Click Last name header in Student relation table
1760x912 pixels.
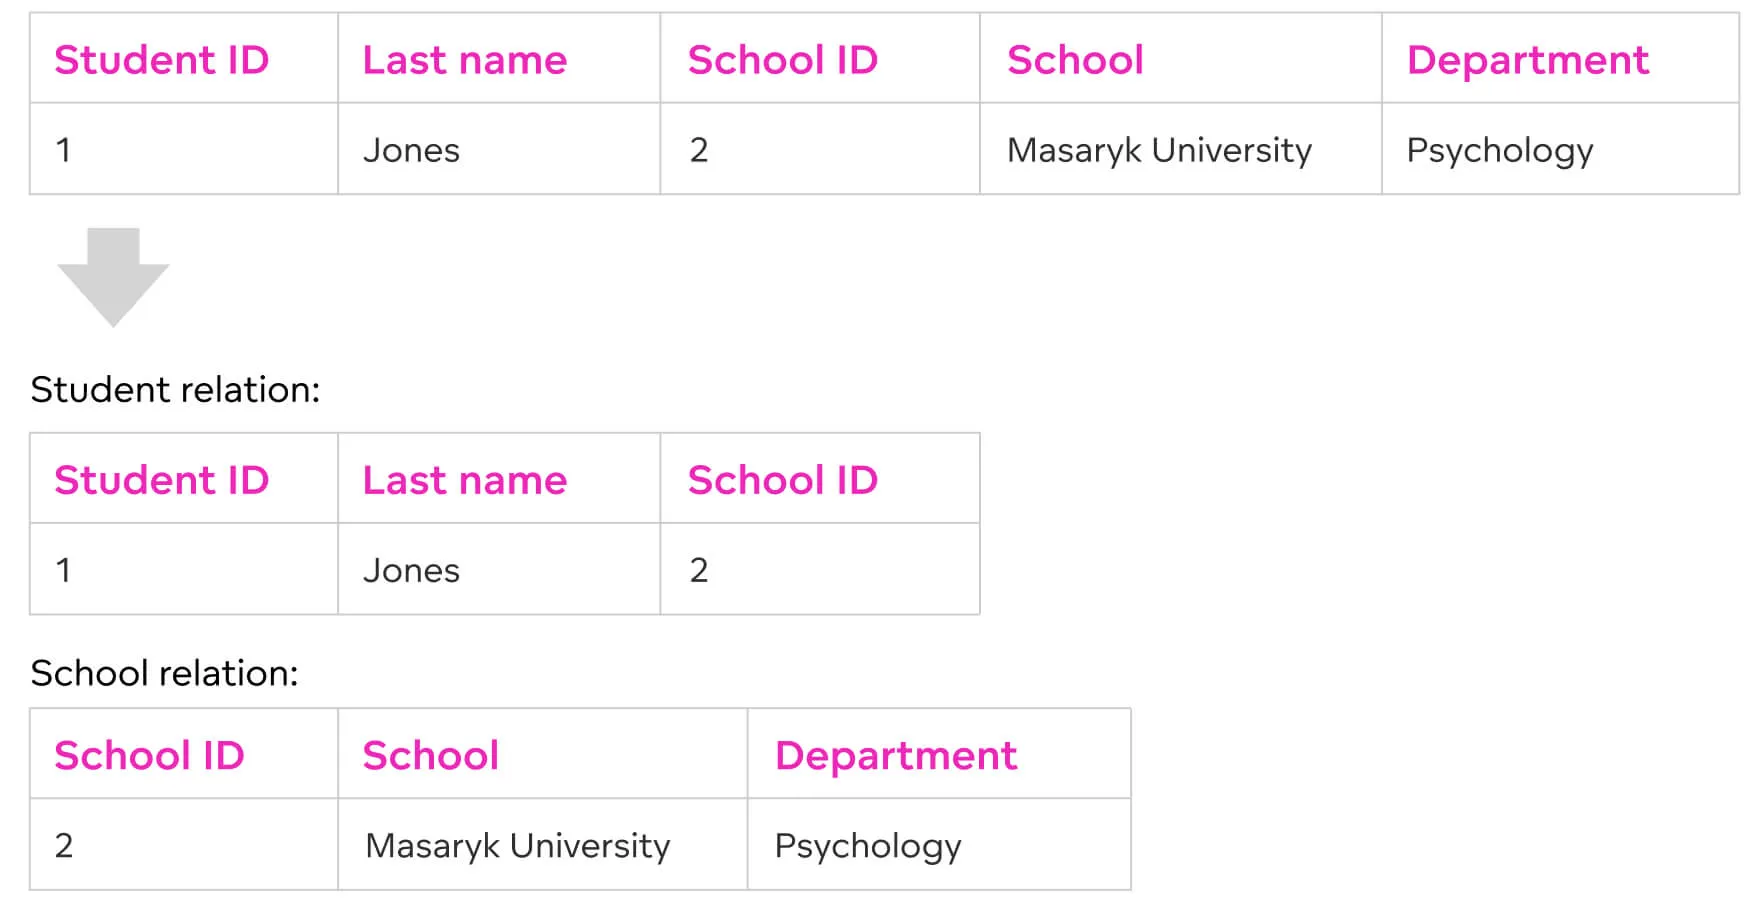coord(464,480)
